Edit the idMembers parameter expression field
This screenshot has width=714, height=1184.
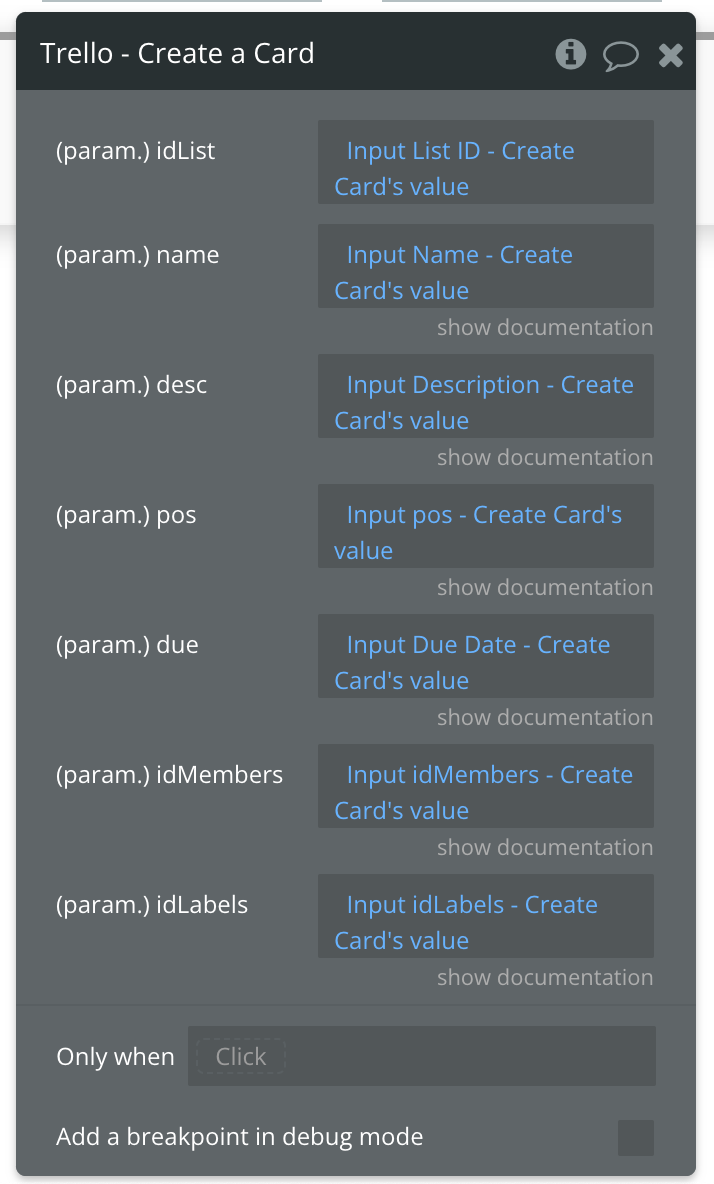point(485,785)
